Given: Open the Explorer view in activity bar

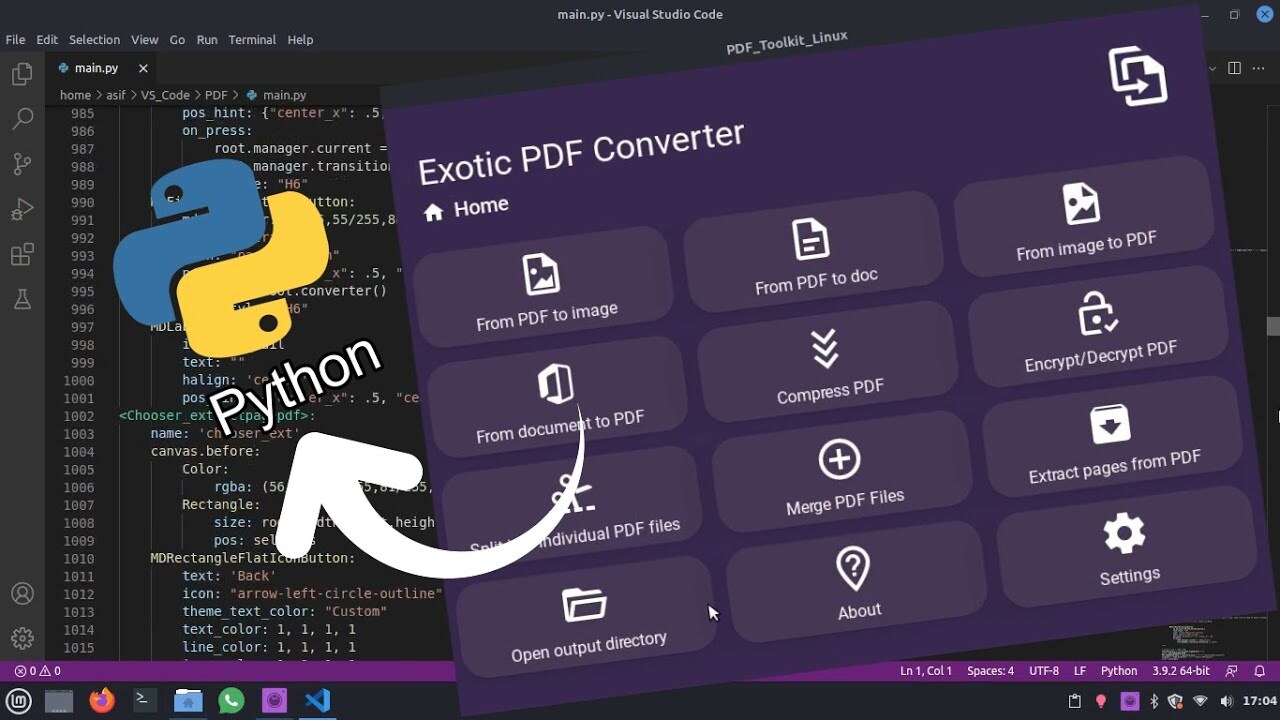Looking at the screenshot, I should coord(22,74).
